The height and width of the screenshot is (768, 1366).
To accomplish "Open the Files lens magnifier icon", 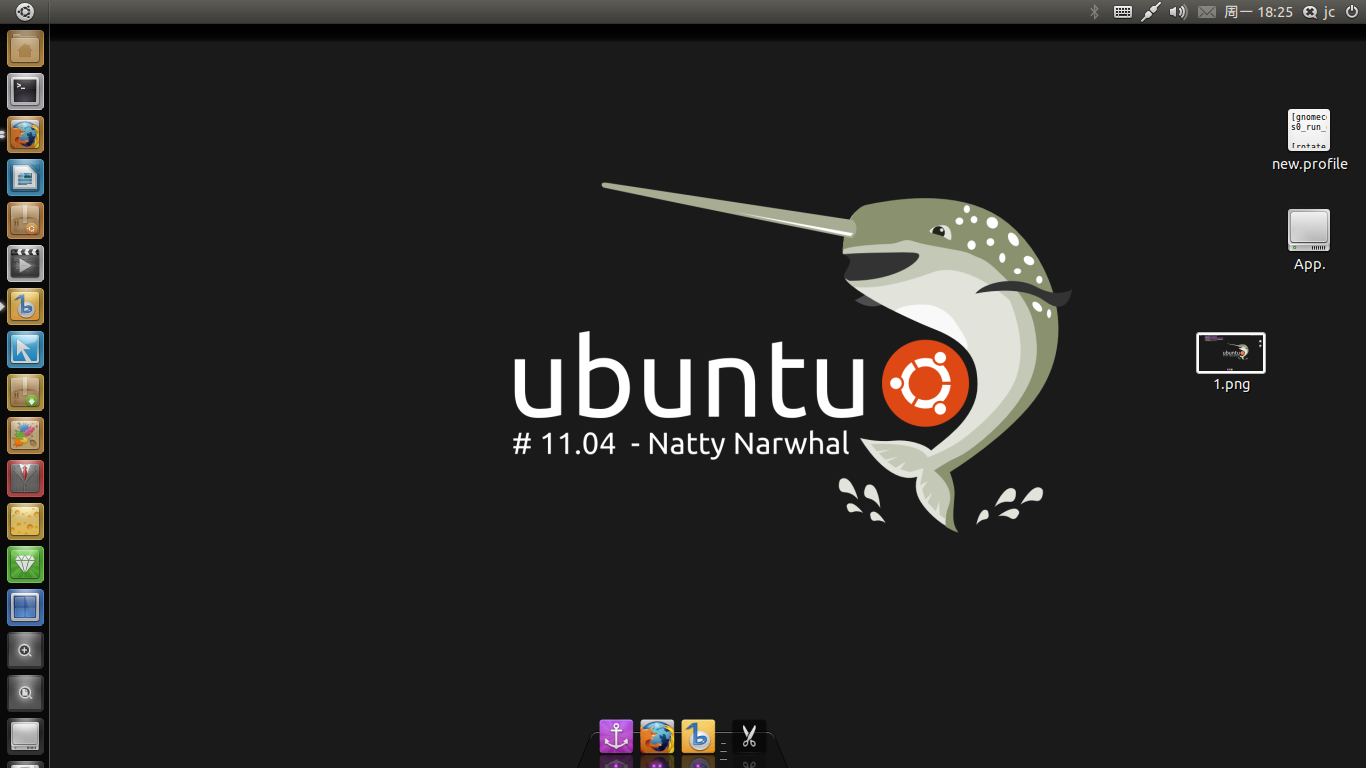I will click(25, 693).
